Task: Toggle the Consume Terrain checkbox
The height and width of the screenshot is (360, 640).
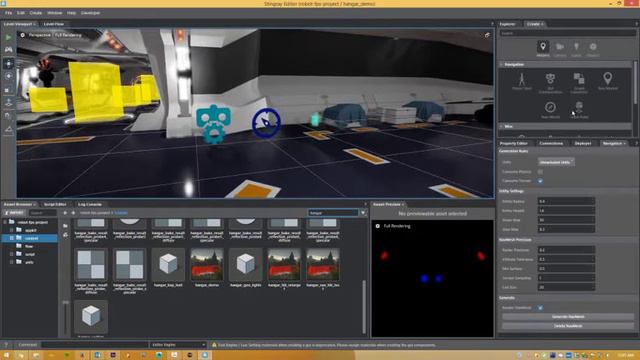Action: click(540, 181)
